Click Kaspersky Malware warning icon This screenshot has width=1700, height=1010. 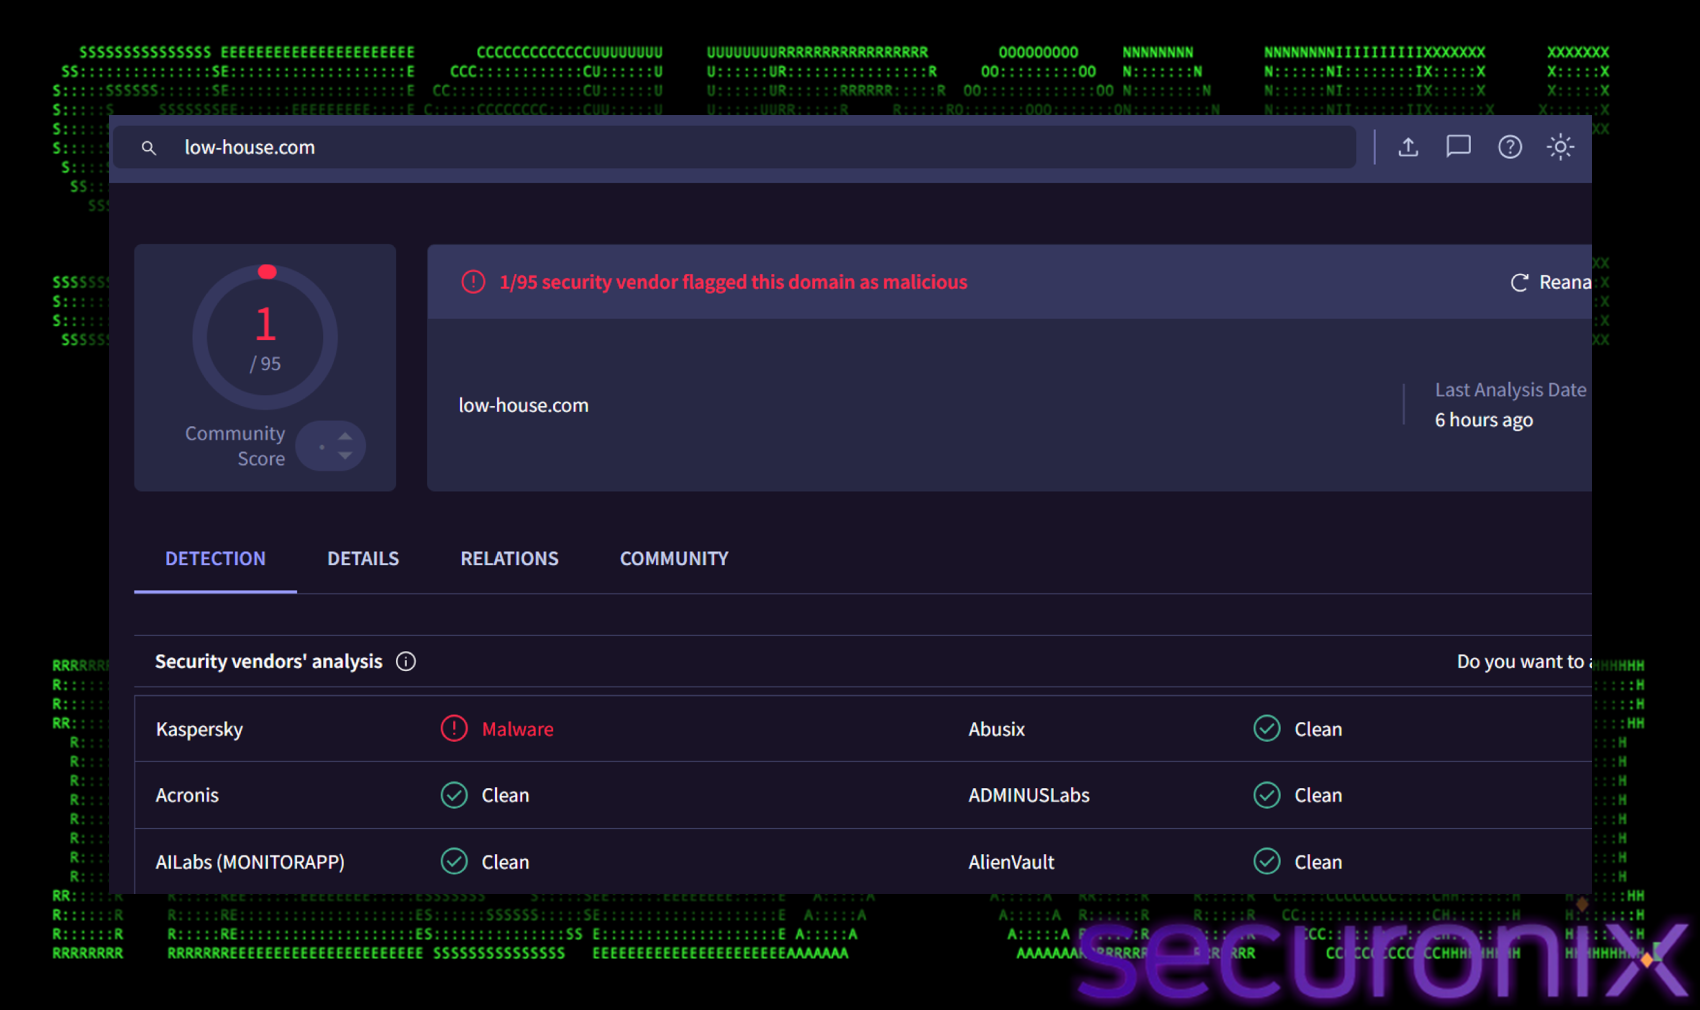454,729
